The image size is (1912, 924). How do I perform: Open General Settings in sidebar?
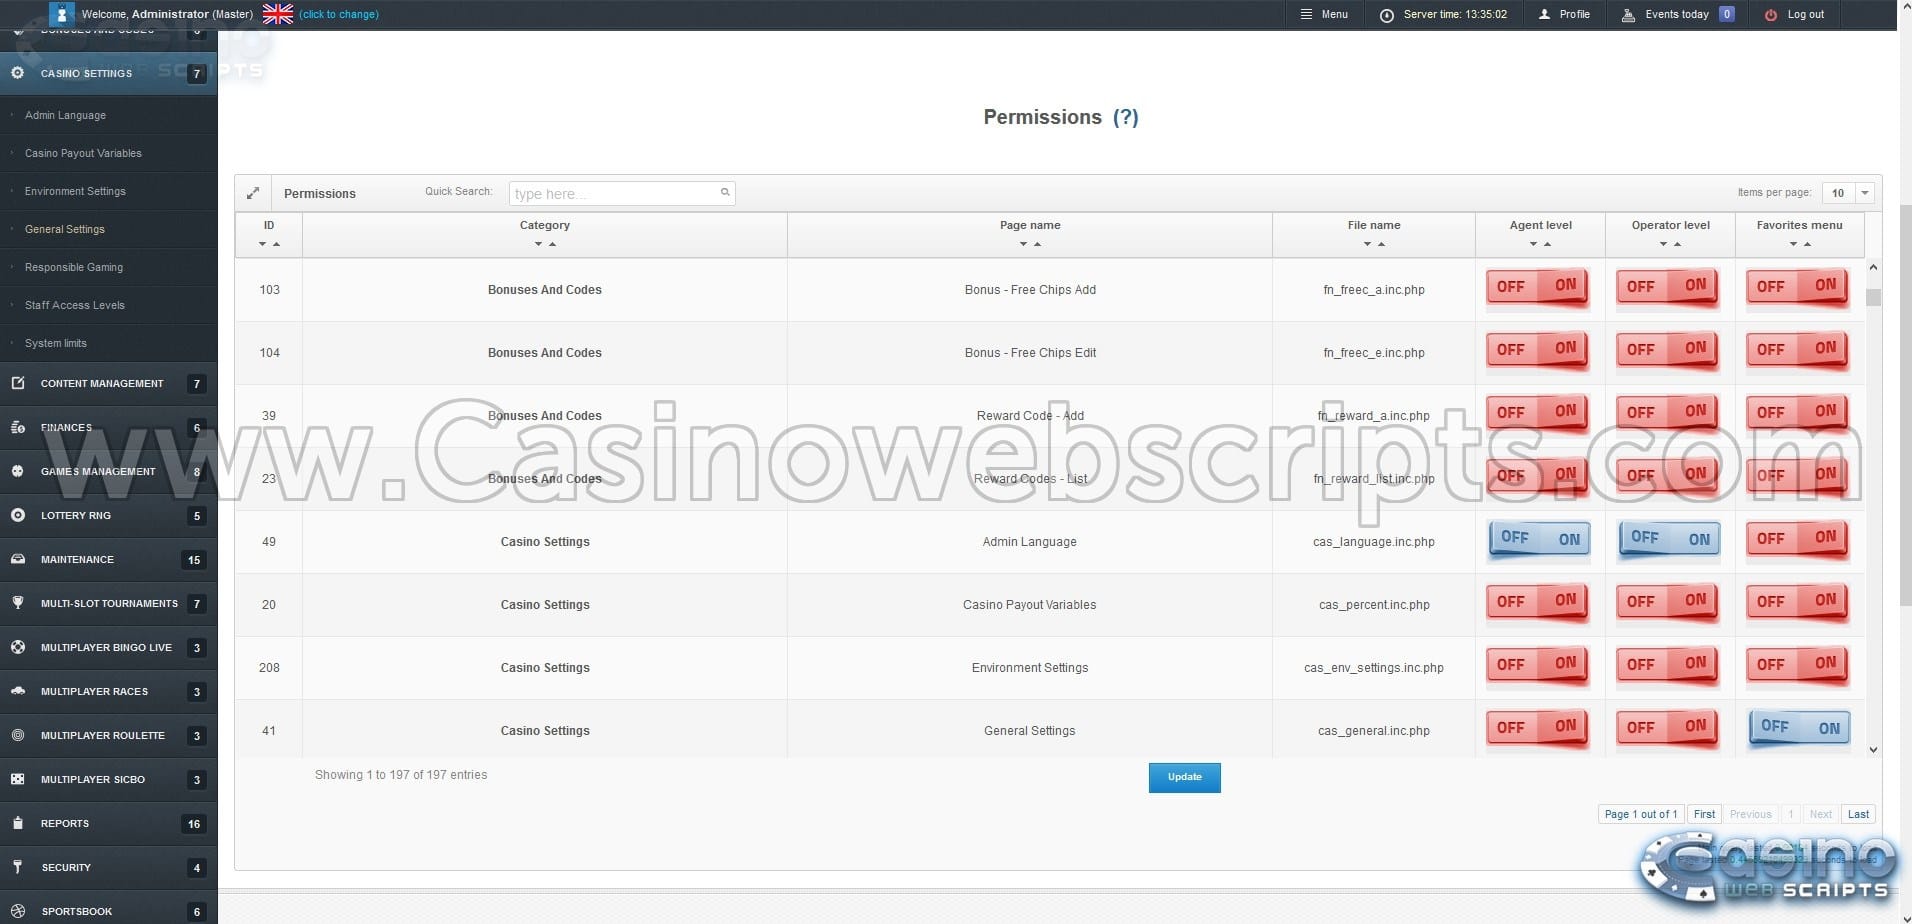[x=108, y=229]
